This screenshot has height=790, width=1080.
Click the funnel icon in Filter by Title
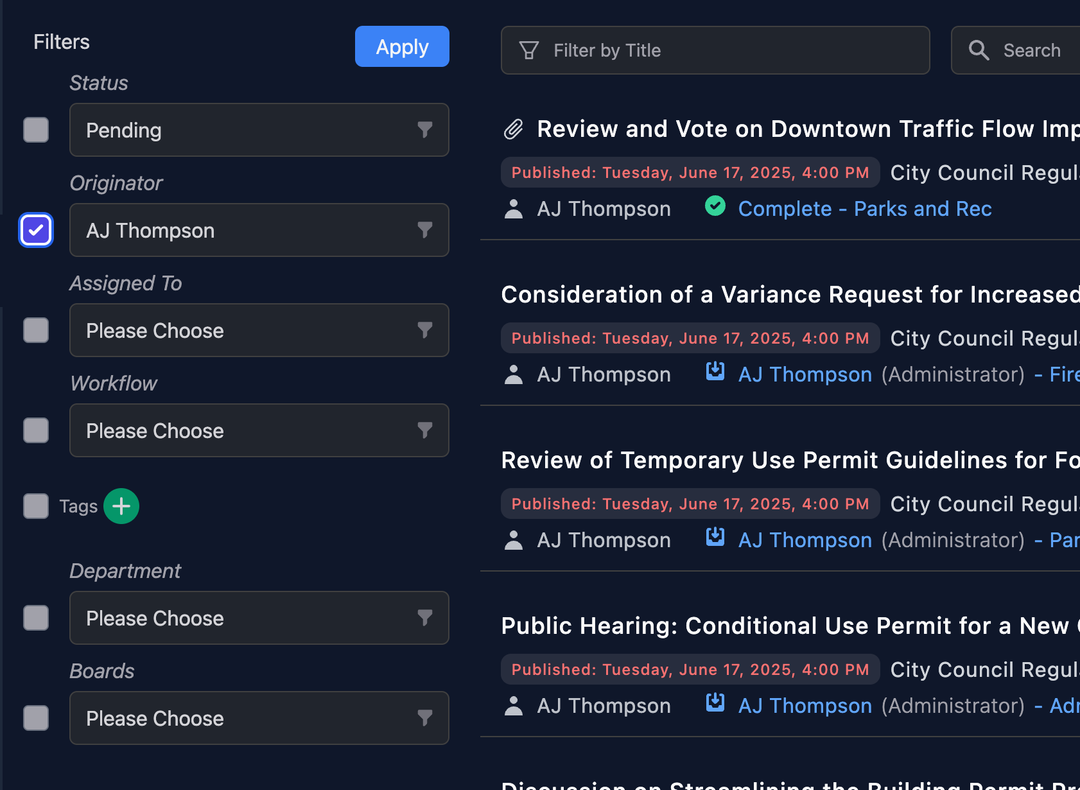(529, 50)
